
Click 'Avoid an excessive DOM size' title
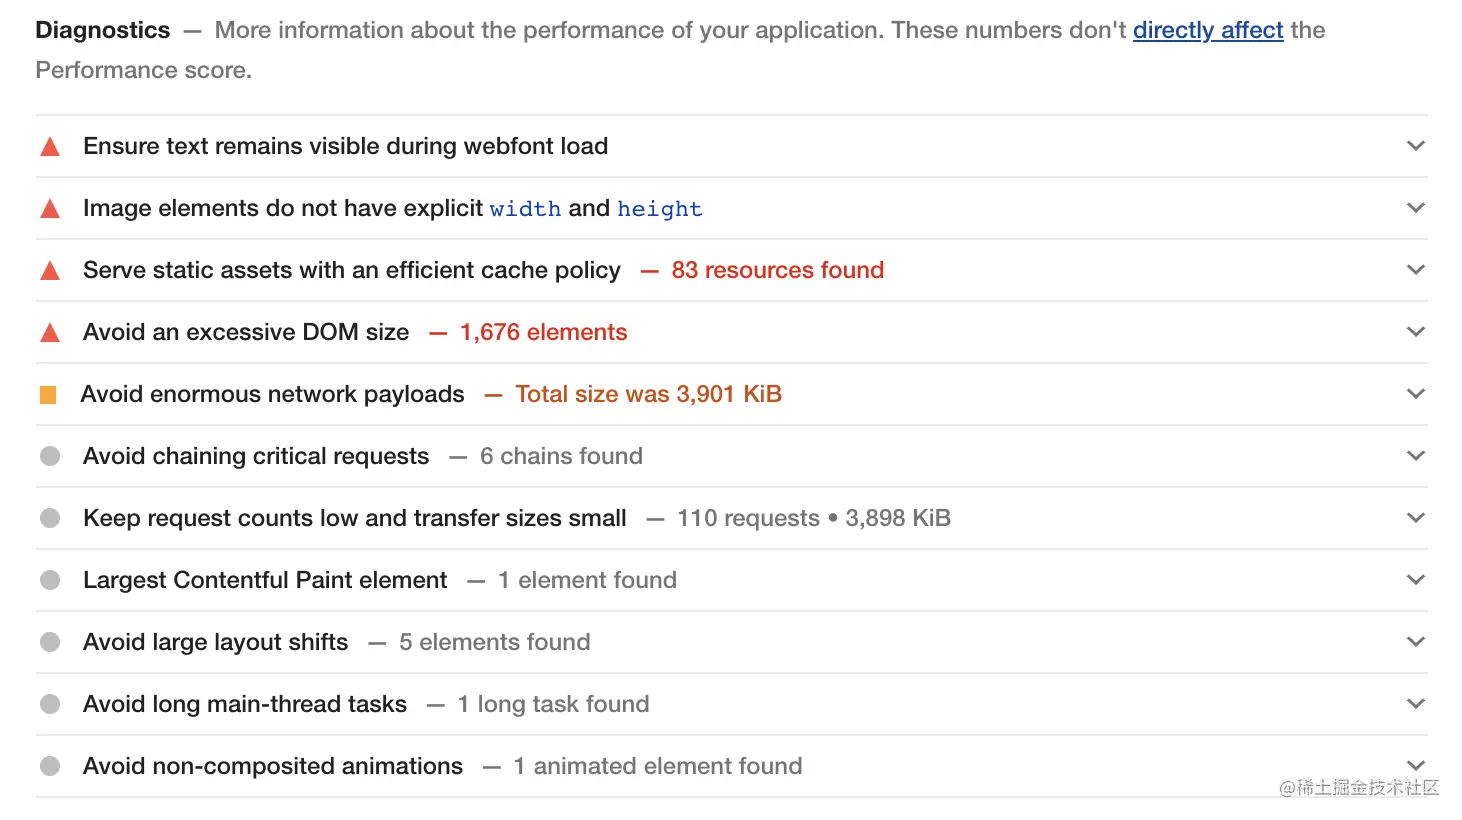246,332
